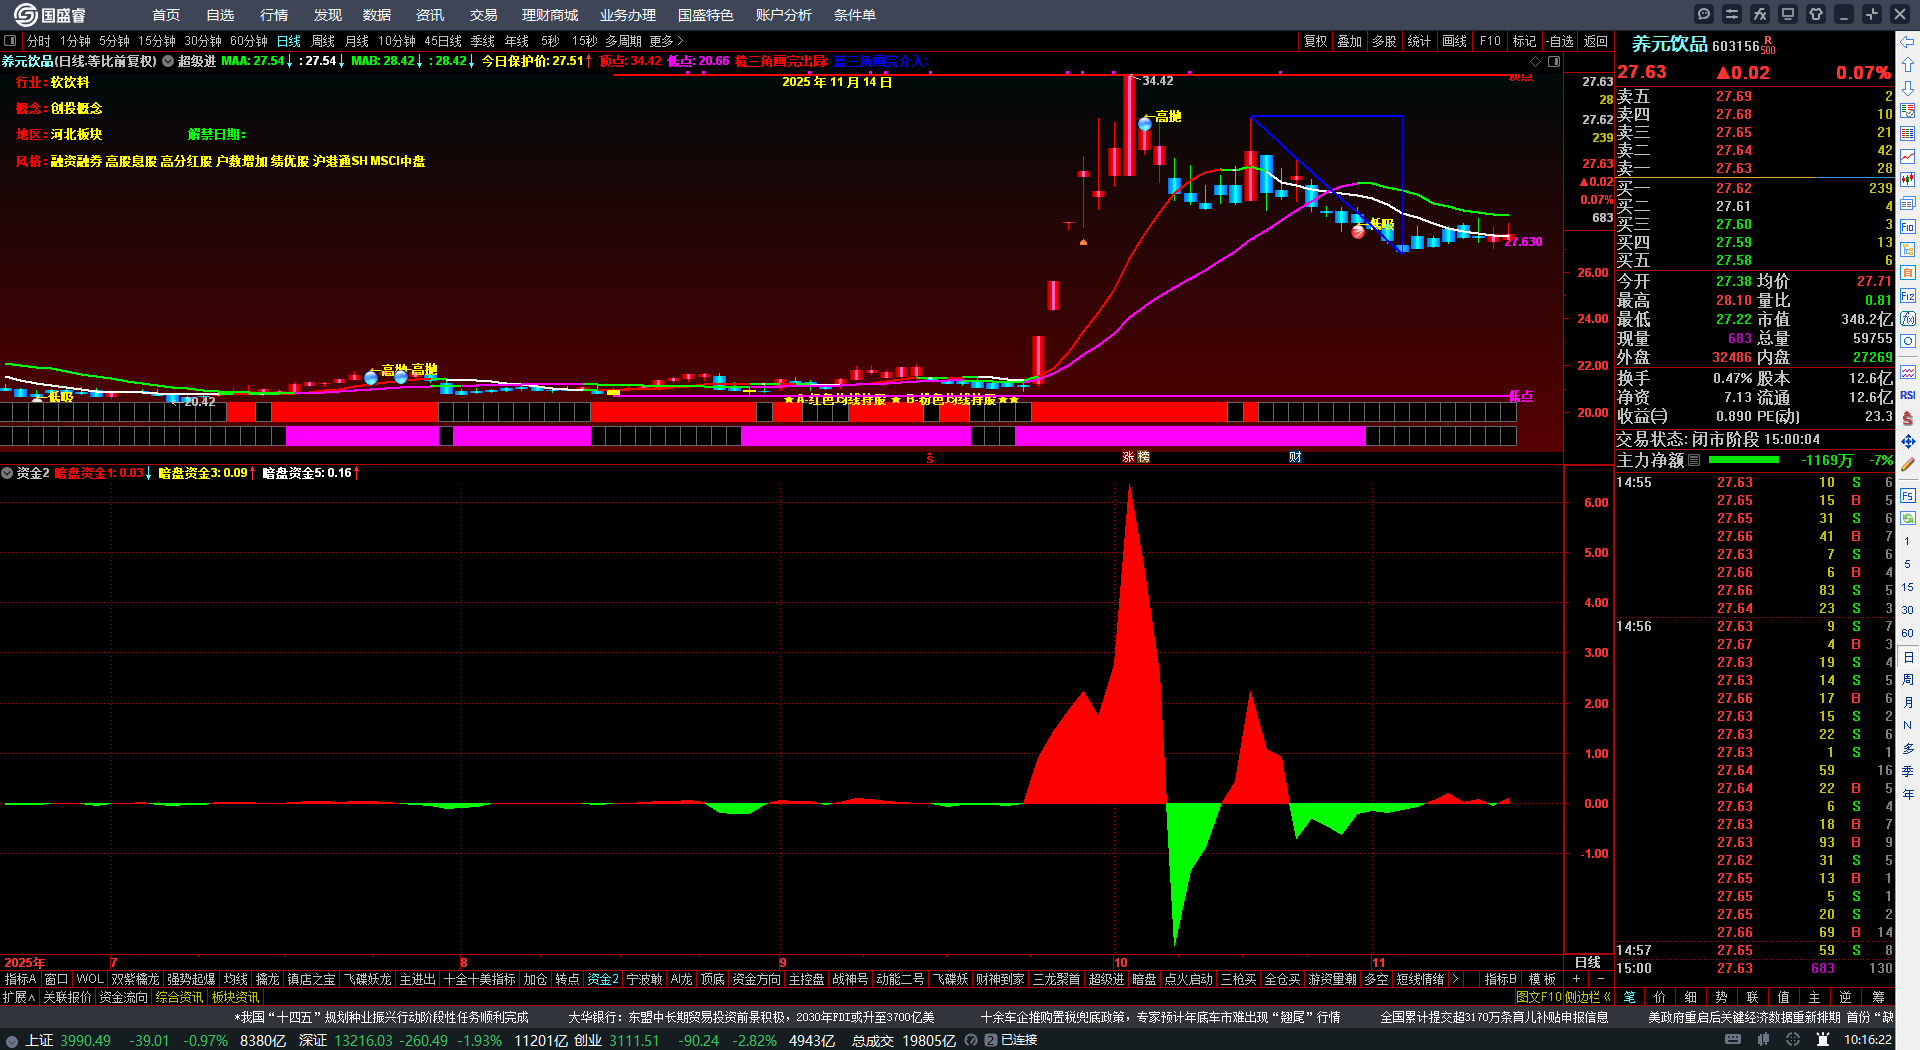Open the 综合资讯 news link
Viewport: 1920px width, 1050px height.
click(179, 997)
